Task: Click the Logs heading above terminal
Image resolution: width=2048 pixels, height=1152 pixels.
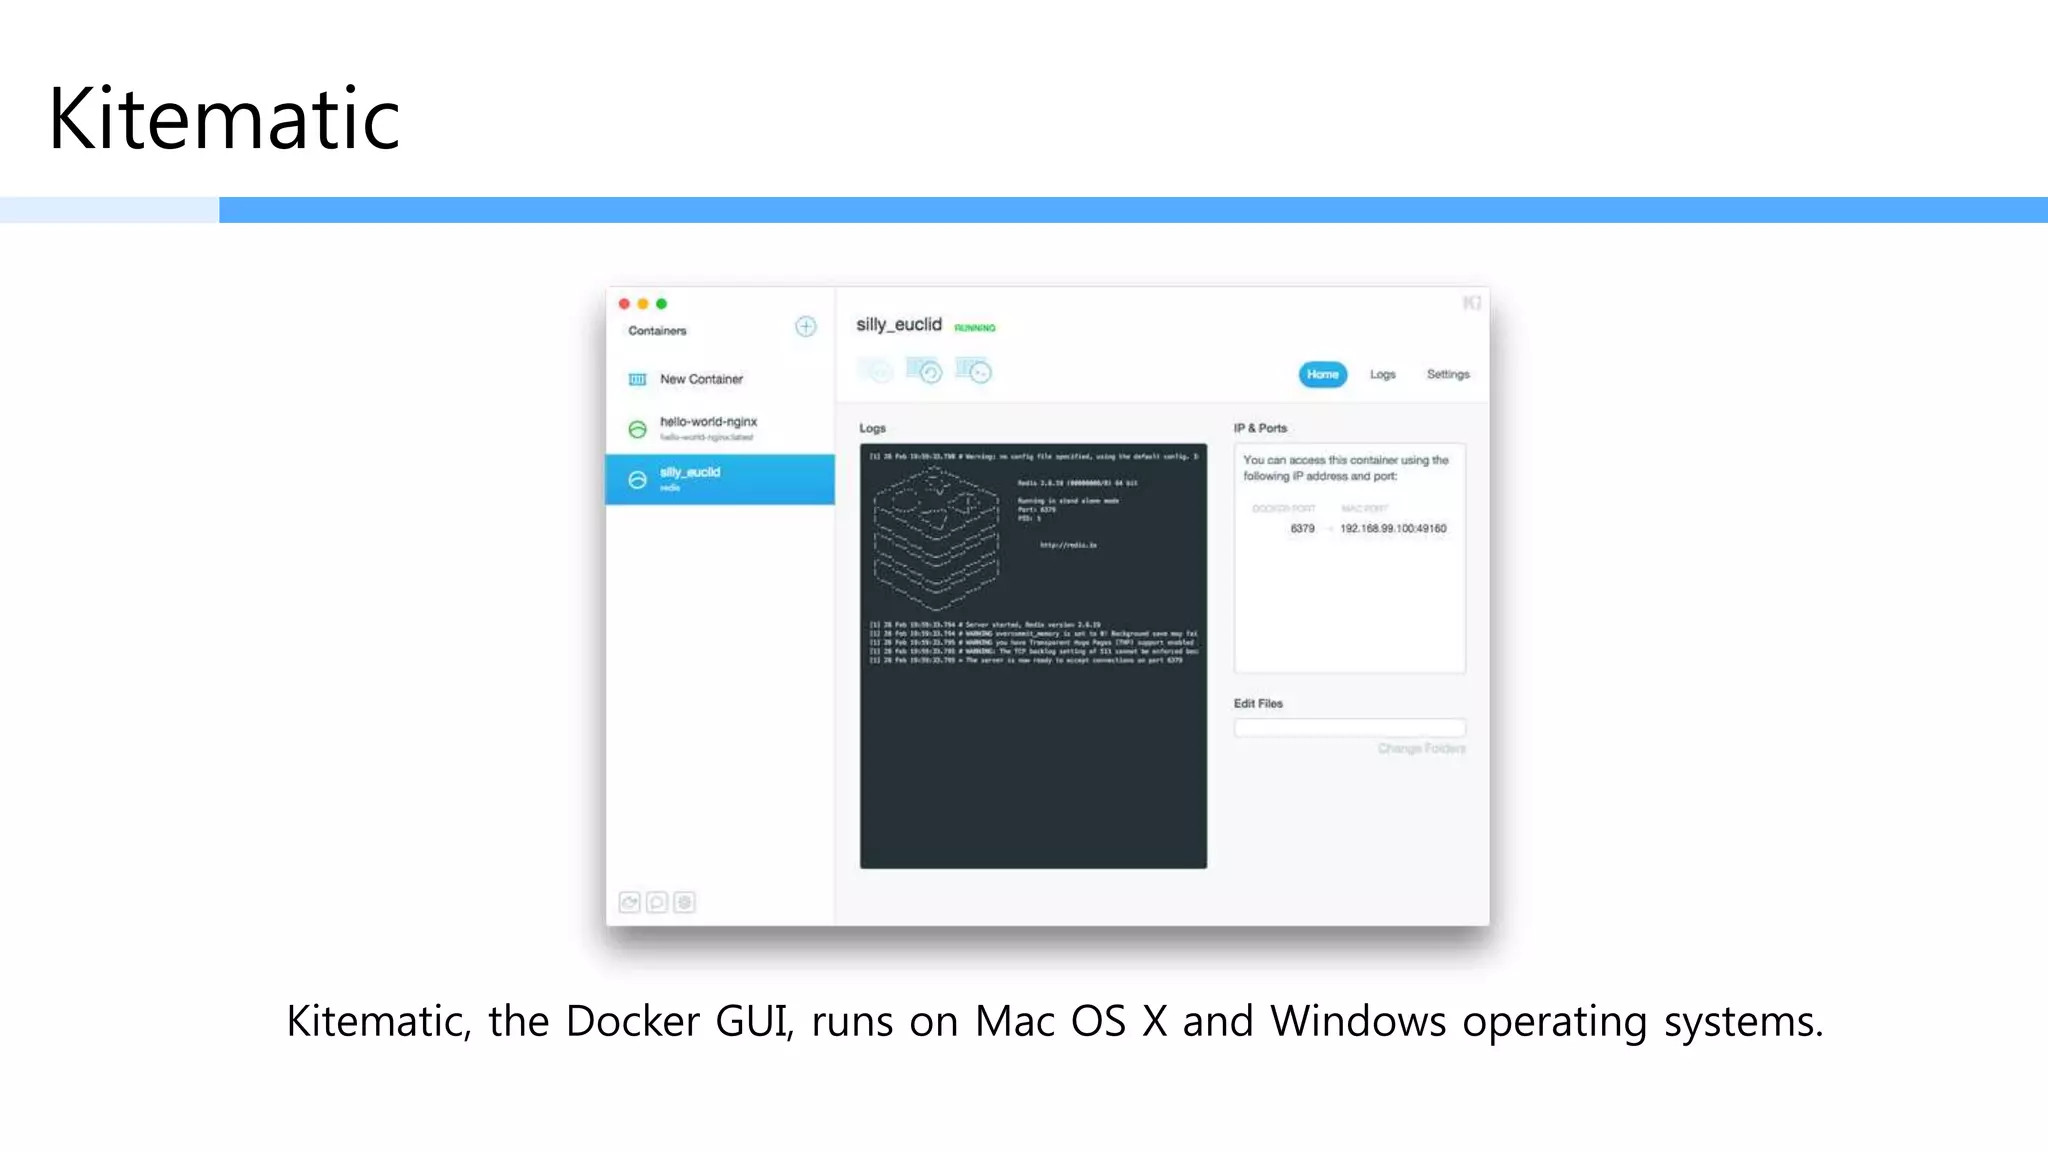Action: click(872, 428)
